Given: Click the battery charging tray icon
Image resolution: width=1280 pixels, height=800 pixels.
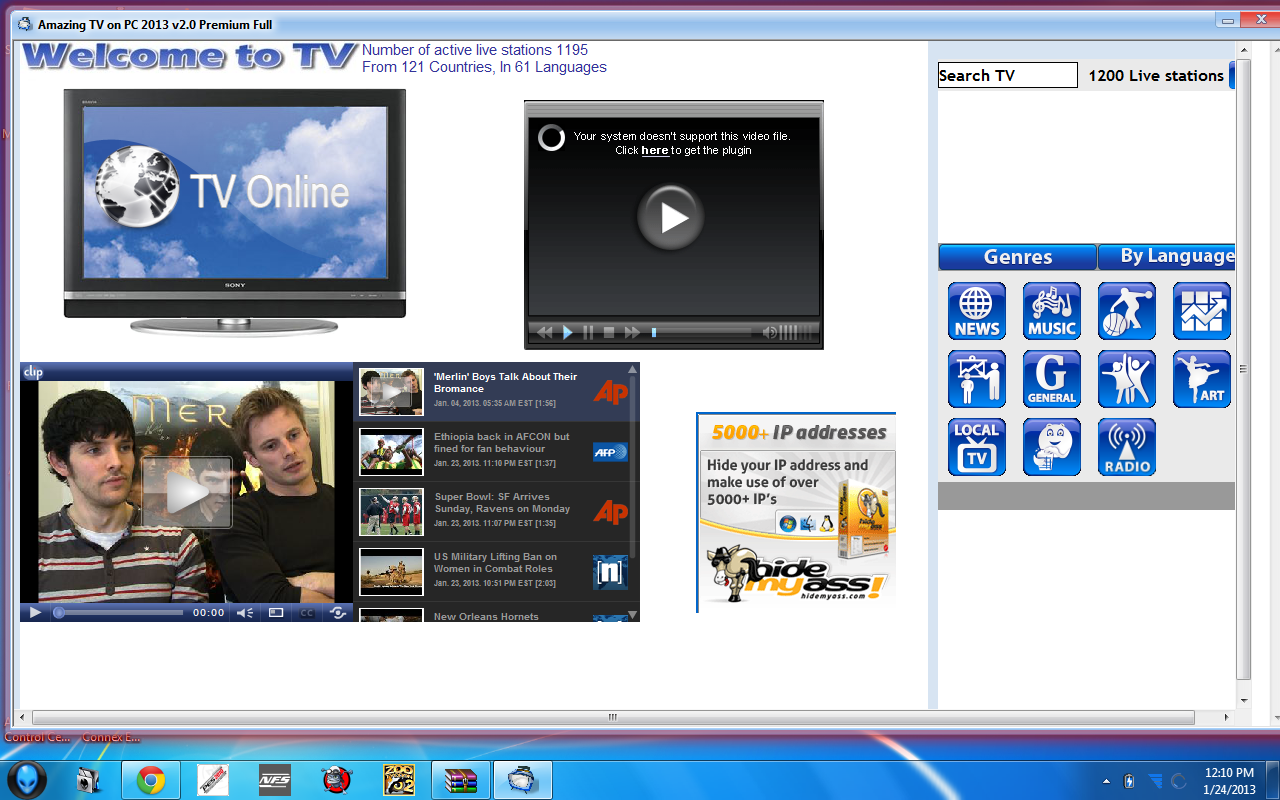Looking at the screenshot, I should pyautogui.click(x=1130, y=781).
